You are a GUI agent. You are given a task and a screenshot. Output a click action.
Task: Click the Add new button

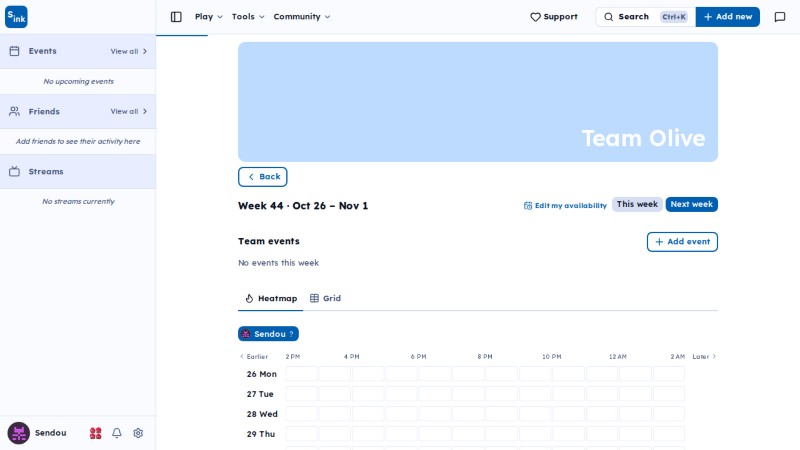[x=728, y=17]
